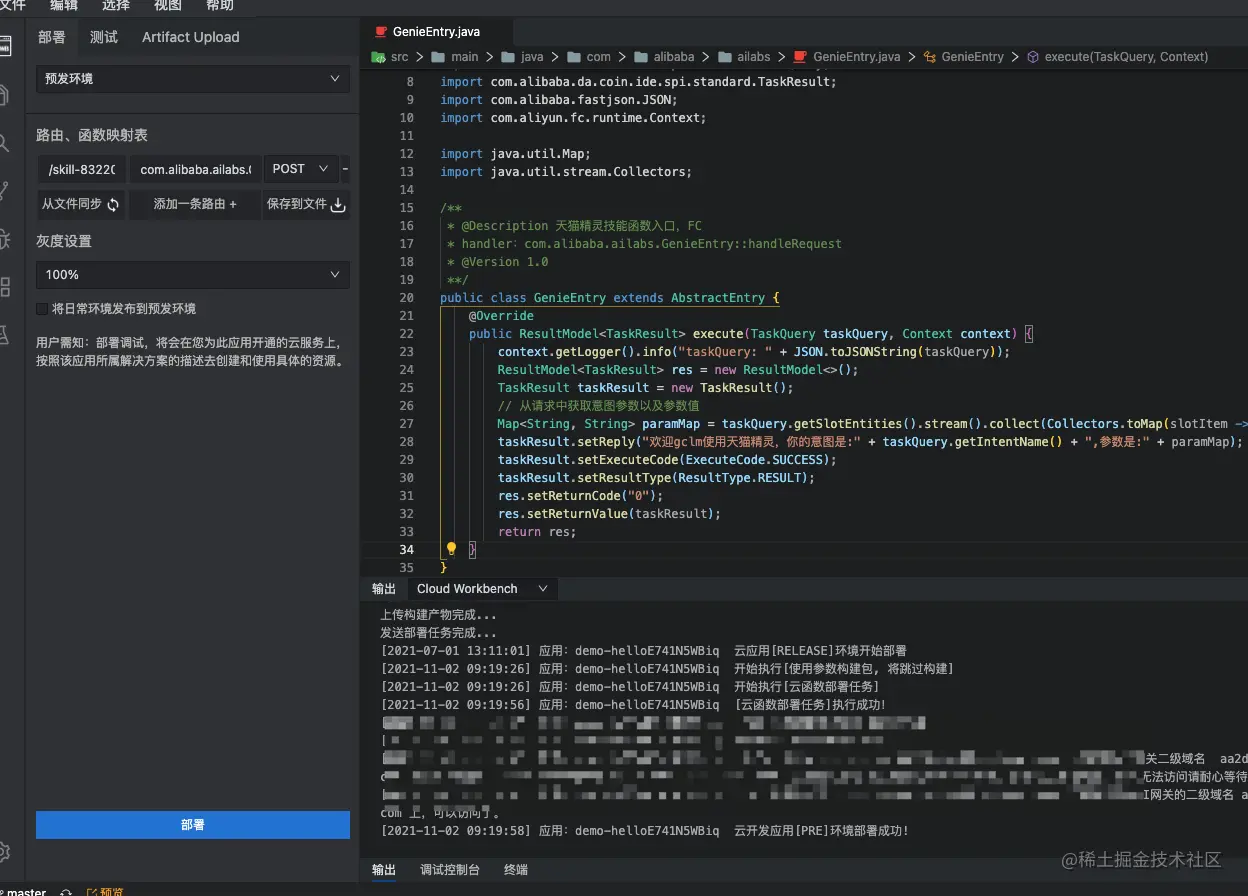Viewport: 1248px width, 896px height.
Task: Open the 选择 menu
Action: click(116, 6)
